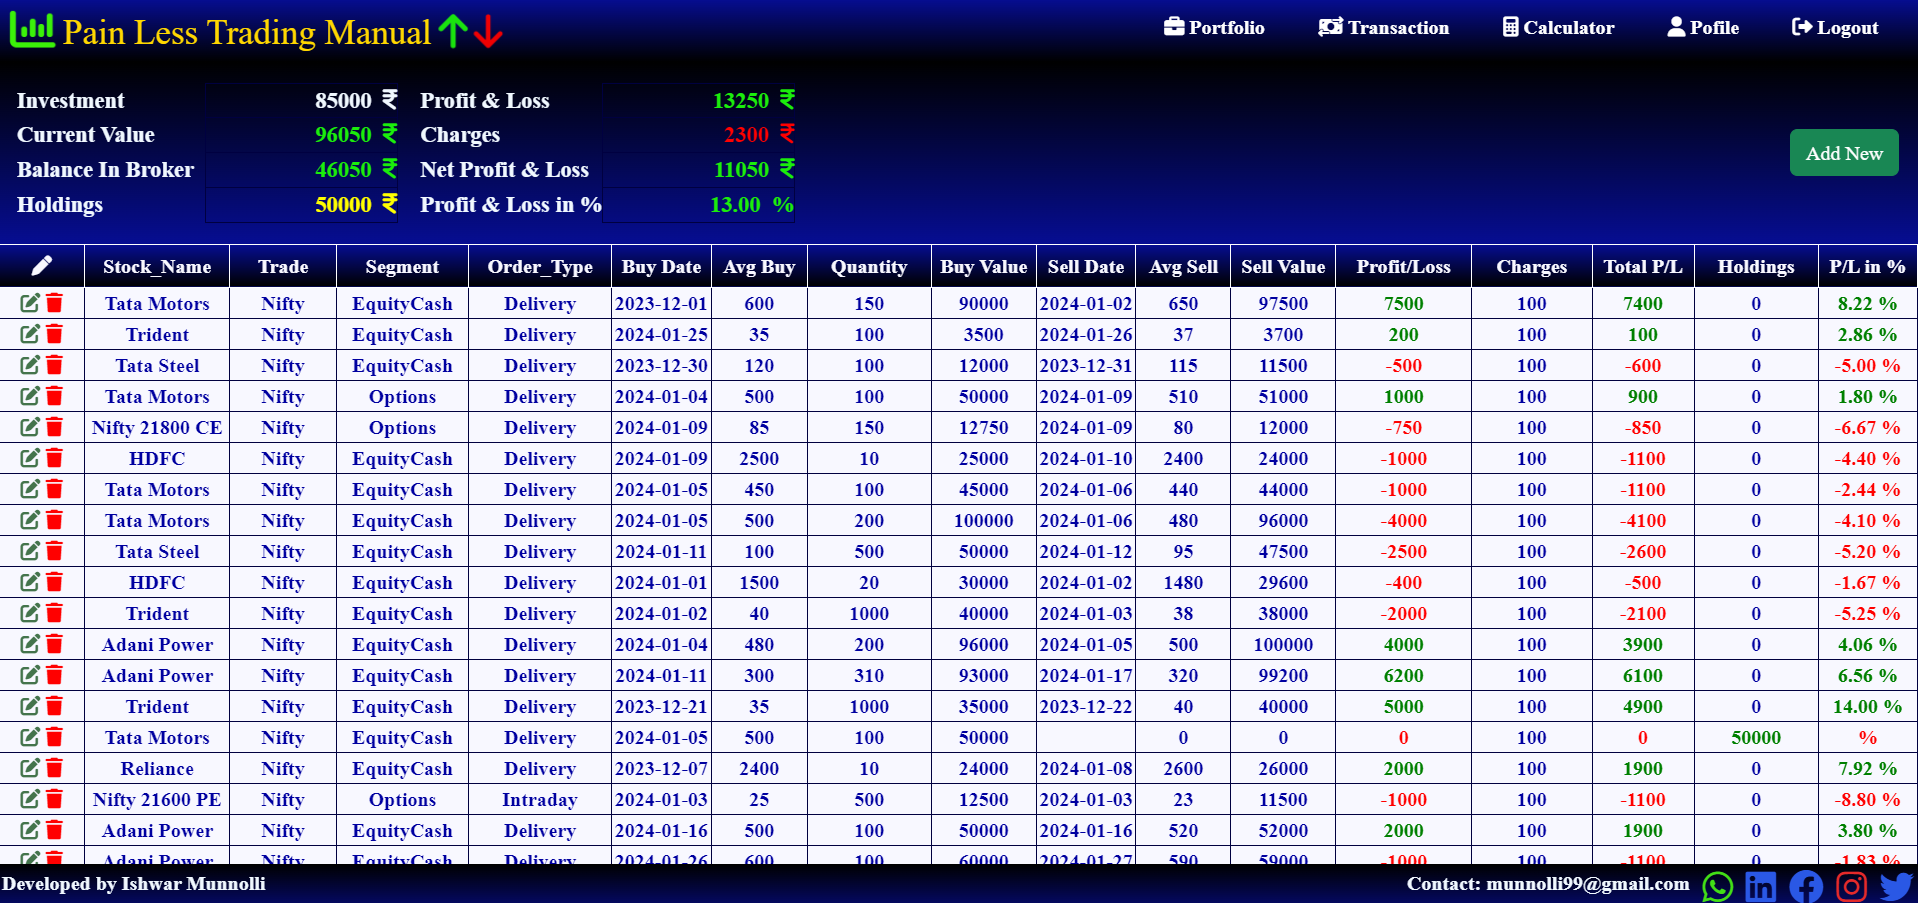Click the Intraday order type cell
1918x903 pixels.
(540, 799)
